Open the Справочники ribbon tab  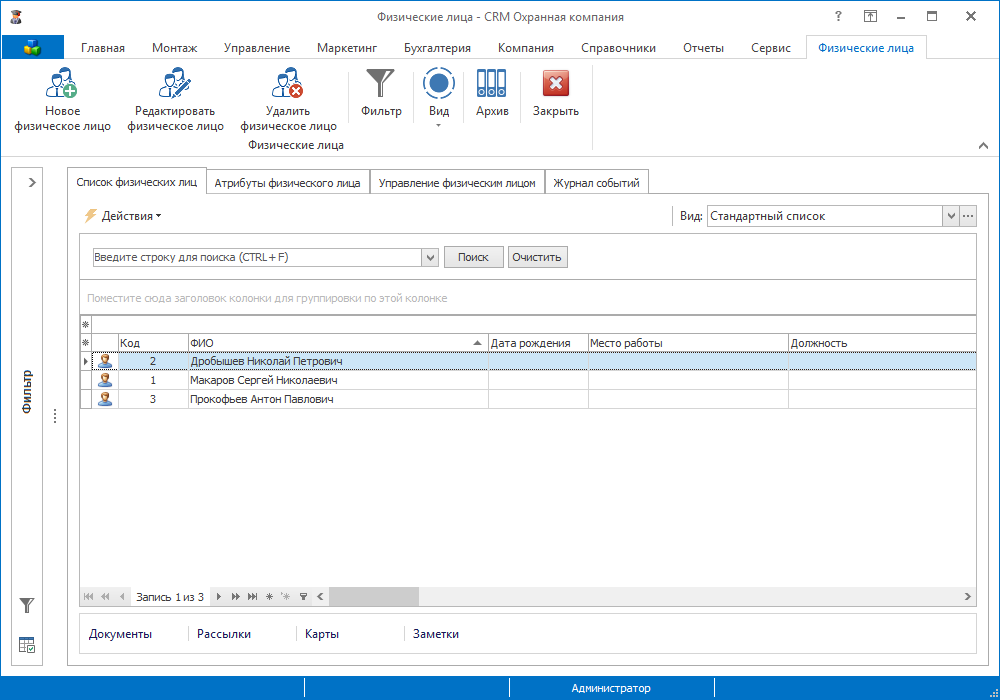[x=618, y=48]
